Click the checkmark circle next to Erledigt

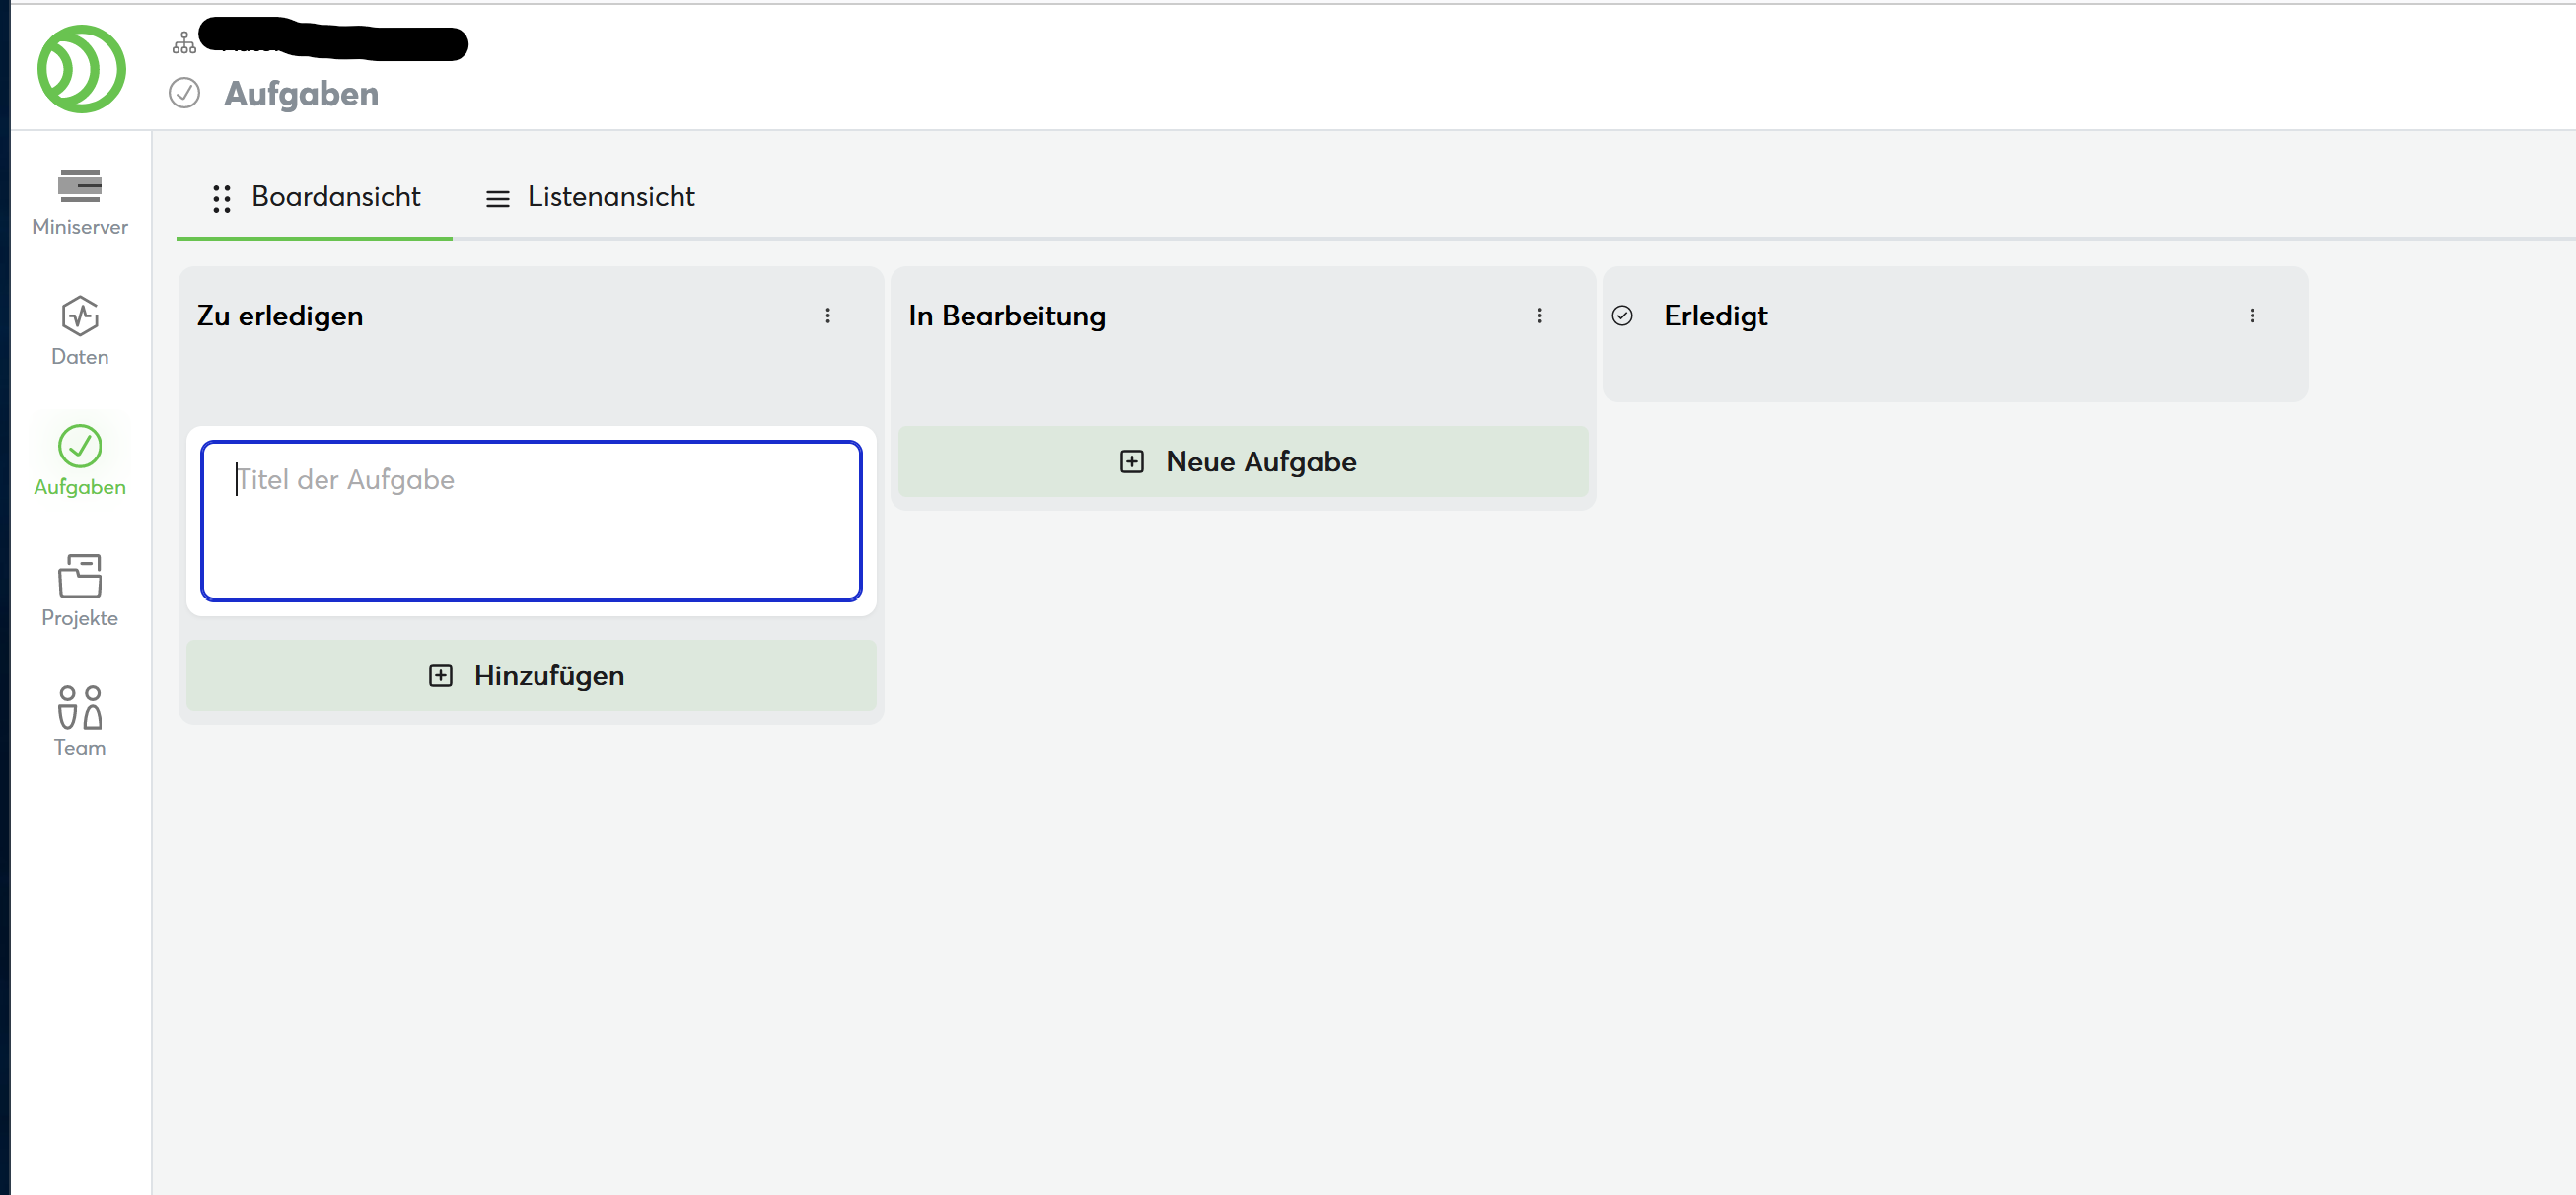(1622, 316)
